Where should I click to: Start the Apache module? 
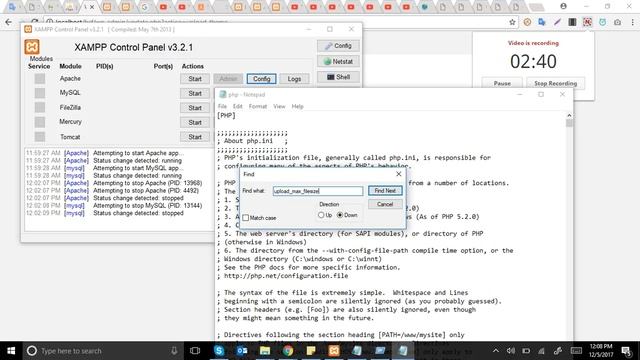[x=195, y=79]
